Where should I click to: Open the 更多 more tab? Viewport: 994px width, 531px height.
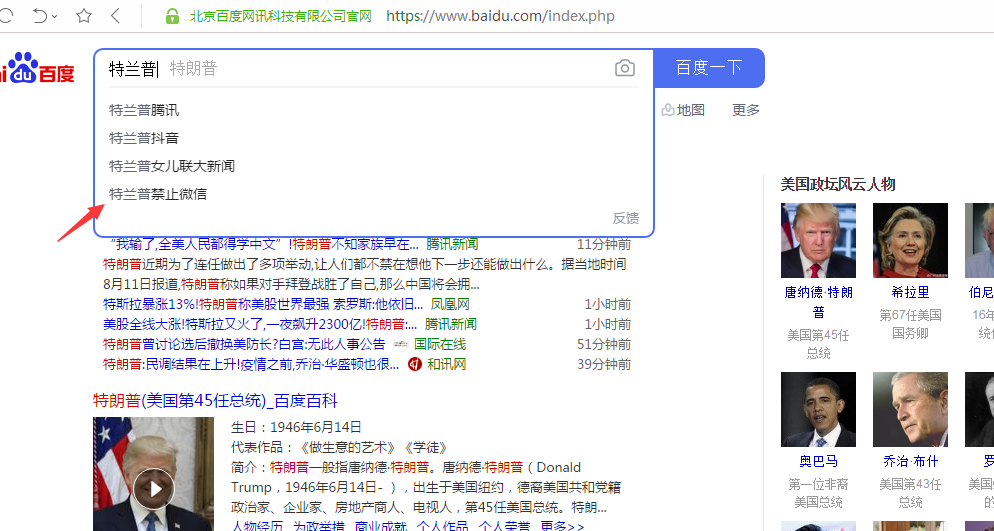pyautogui.click(x=746, y=110)
